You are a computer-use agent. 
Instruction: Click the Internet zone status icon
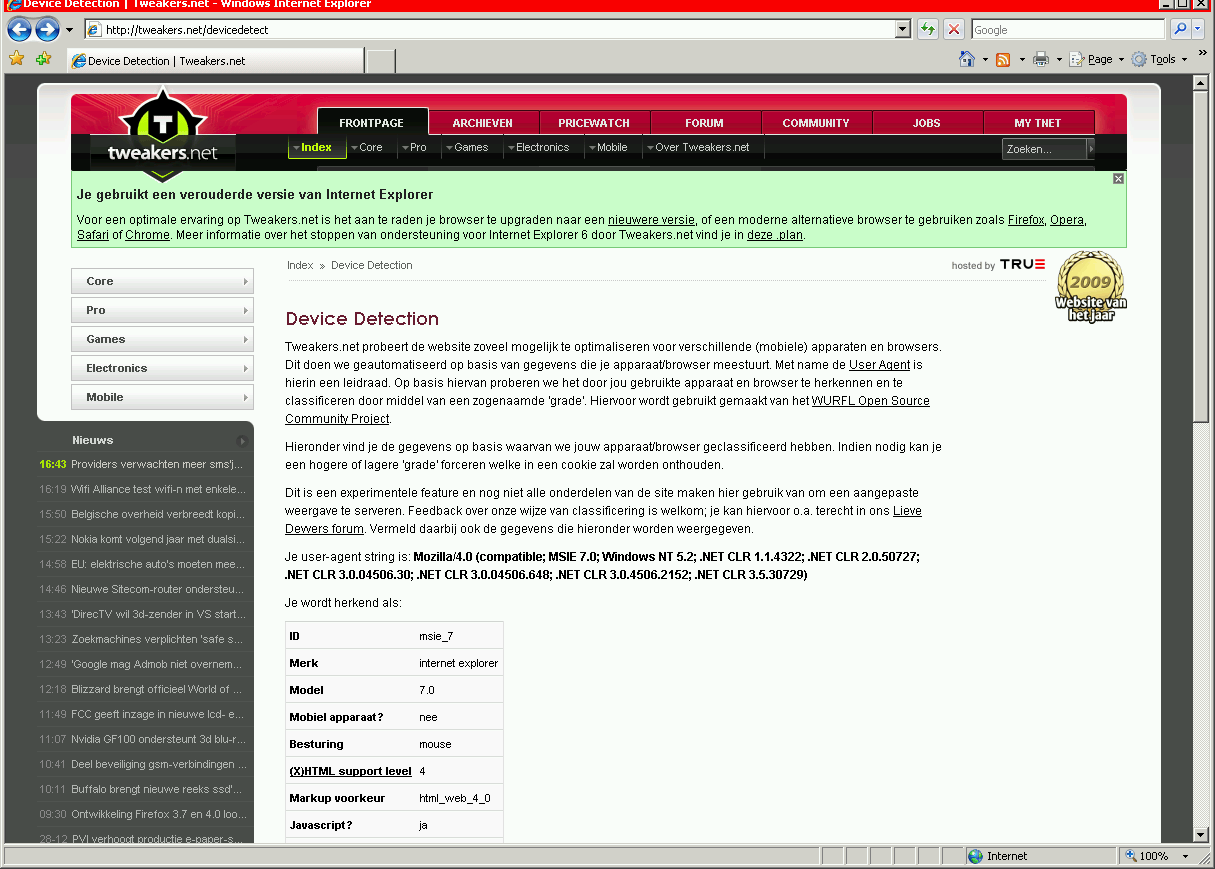click(x=976, y=856)
